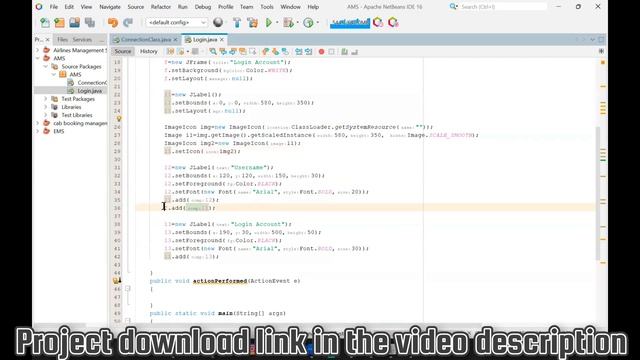Viewport: 640px width, 360px height.
Task: Switch to the Files panel tab
Action: [62, 40]
